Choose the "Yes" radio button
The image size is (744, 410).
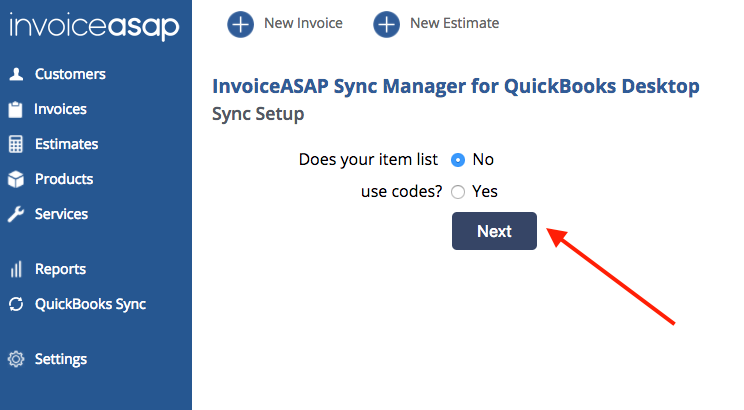pyautogui.click(x=458, y=192)
